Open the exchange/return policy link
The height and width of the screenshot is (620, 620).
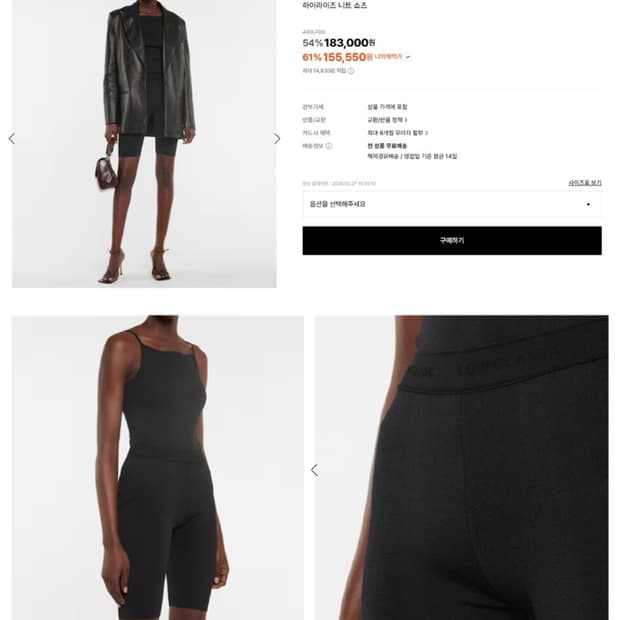click(388, 120)
